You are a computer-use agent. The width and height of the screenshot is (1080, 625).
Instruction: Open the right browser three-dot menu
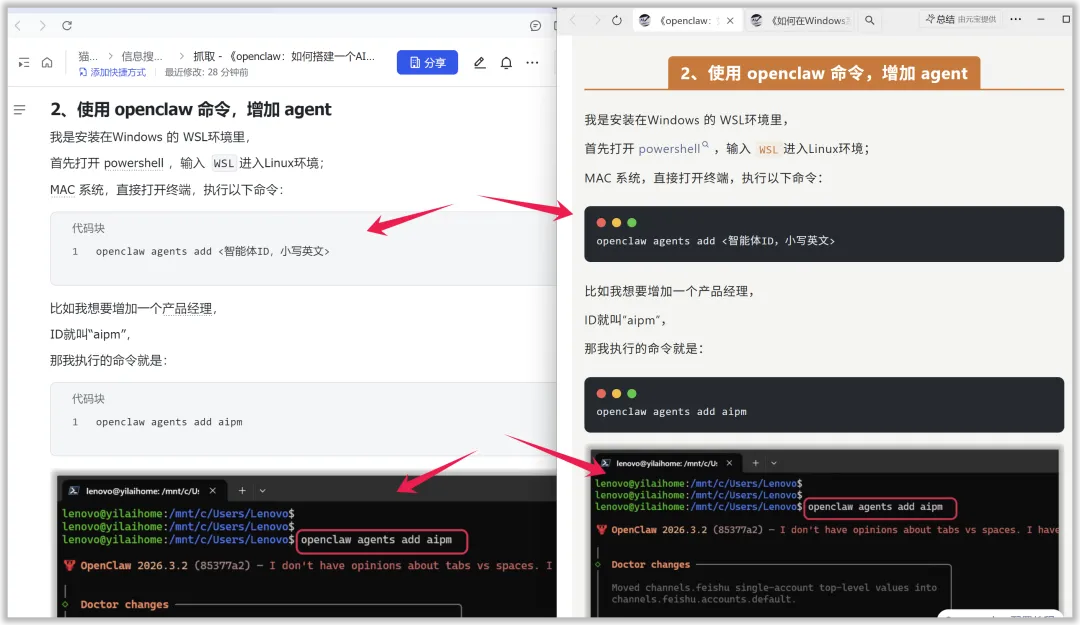click(1016, 19)
